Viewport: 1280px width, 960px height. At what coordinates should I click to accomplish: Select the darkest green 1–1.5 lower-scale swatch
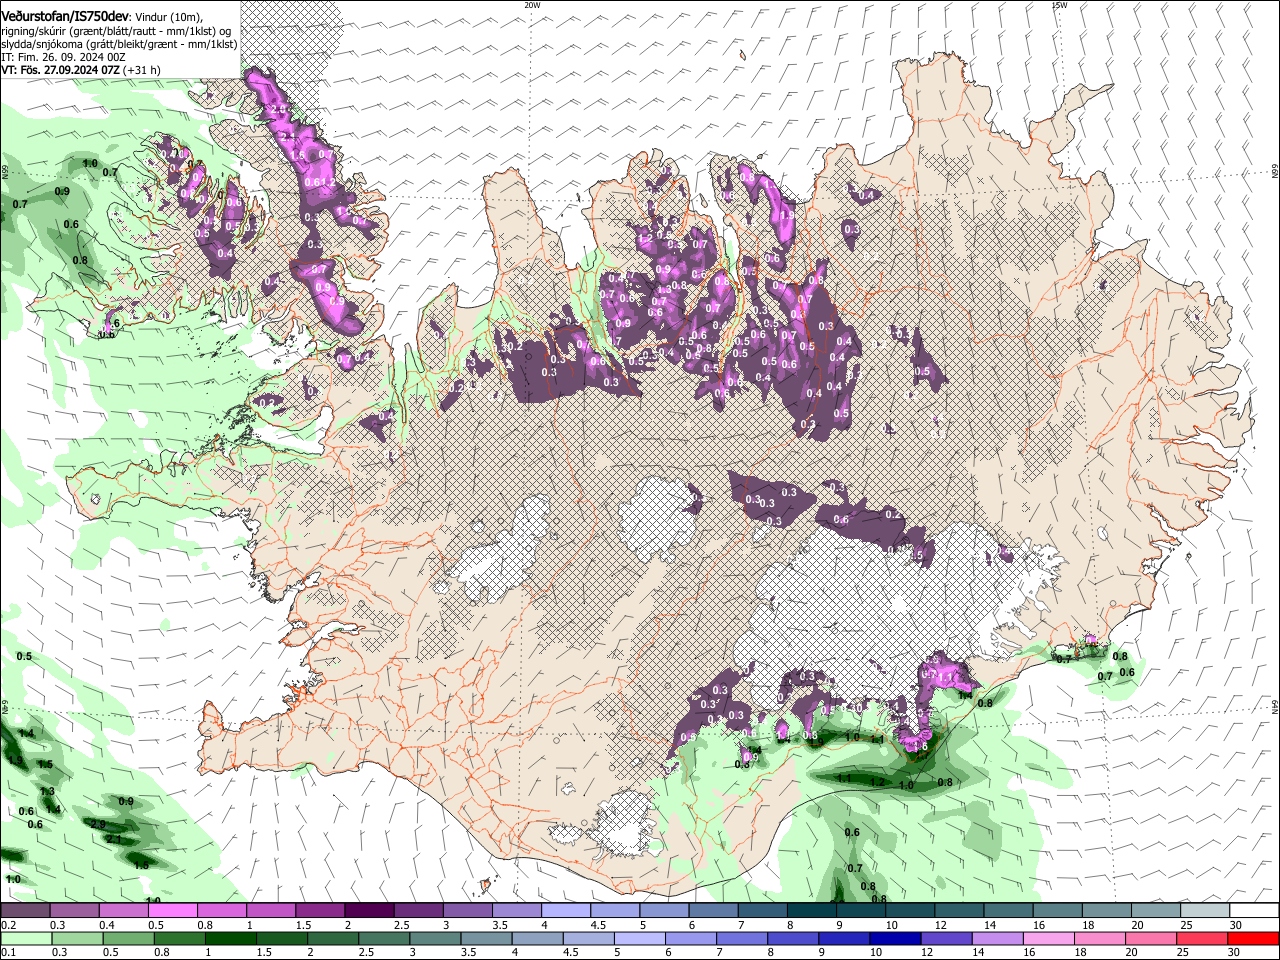(231, 939)
